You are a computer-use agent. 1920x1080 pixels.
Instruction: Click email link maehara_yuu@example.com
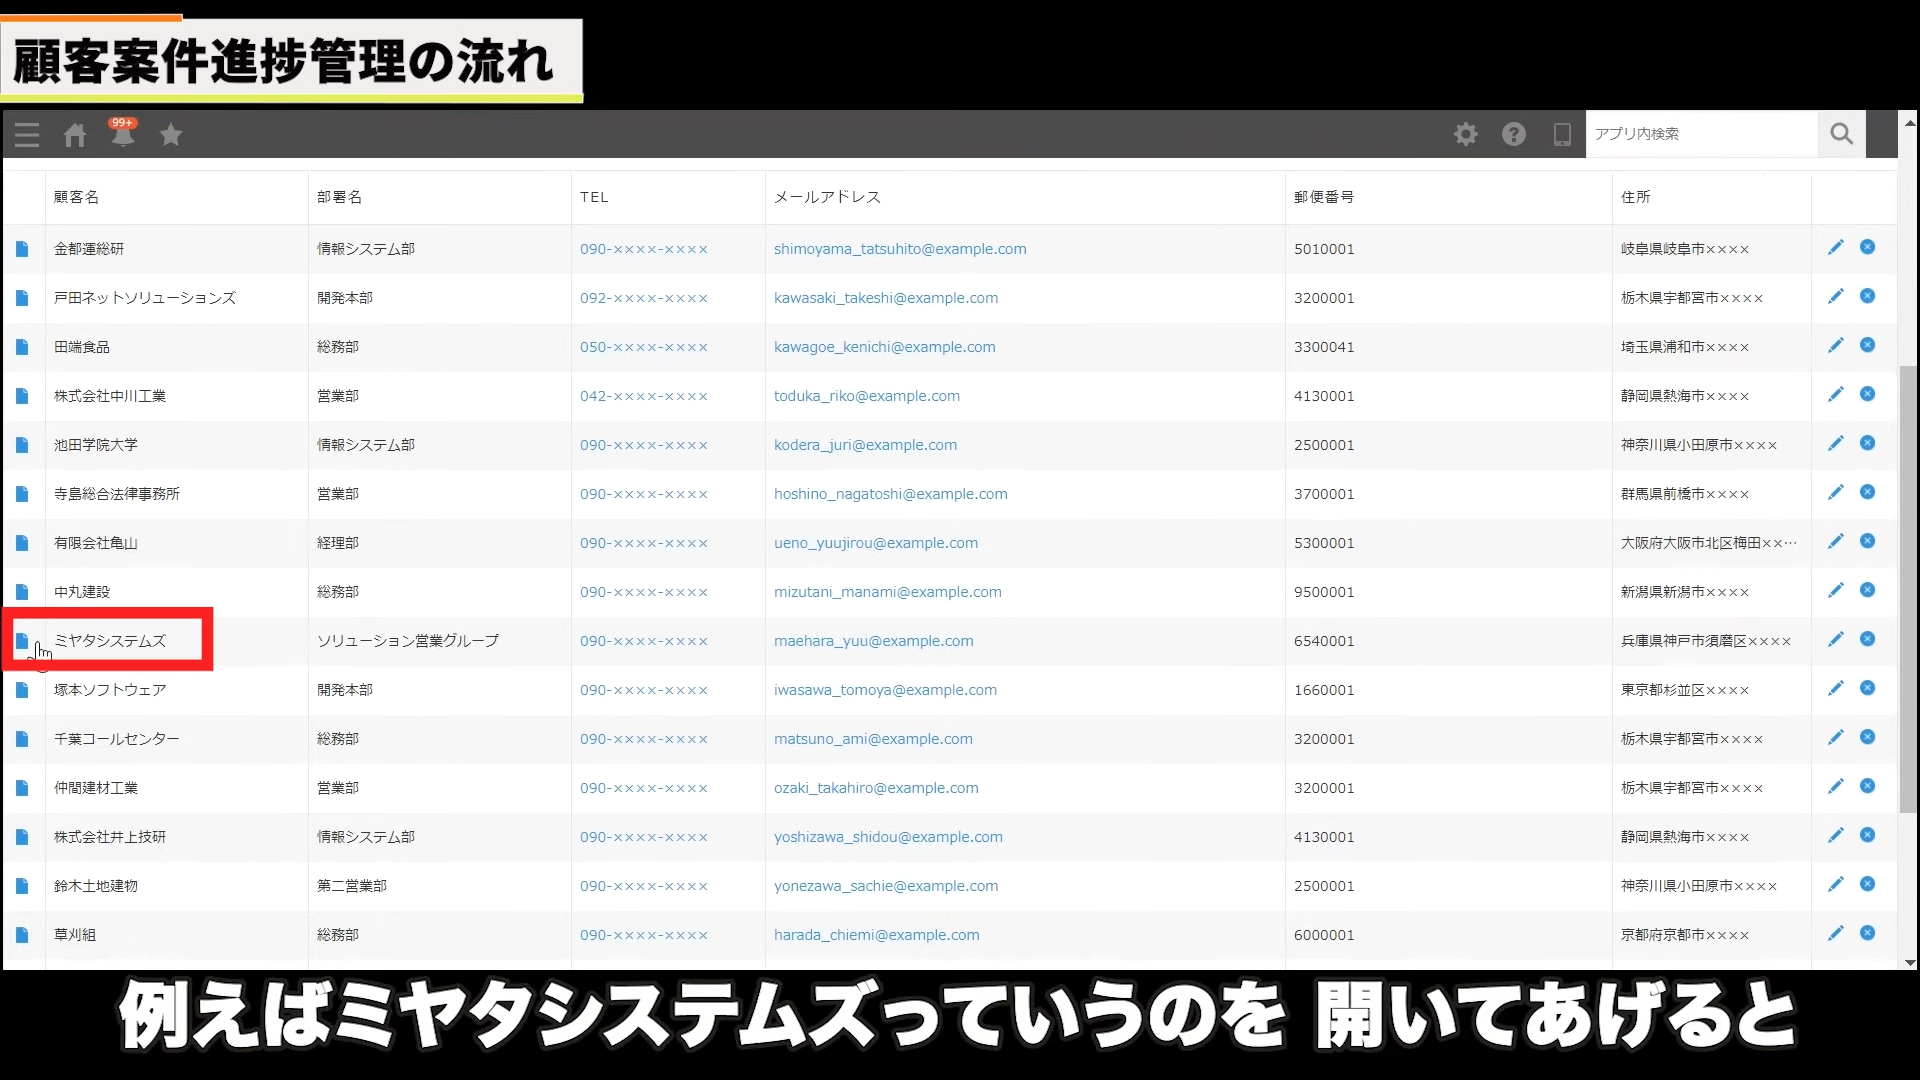[873, 641]
